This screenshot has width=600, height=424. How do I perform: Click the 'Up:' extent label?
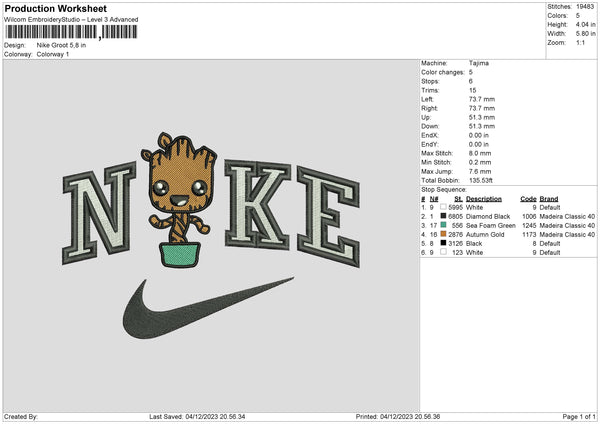(426, 117)
